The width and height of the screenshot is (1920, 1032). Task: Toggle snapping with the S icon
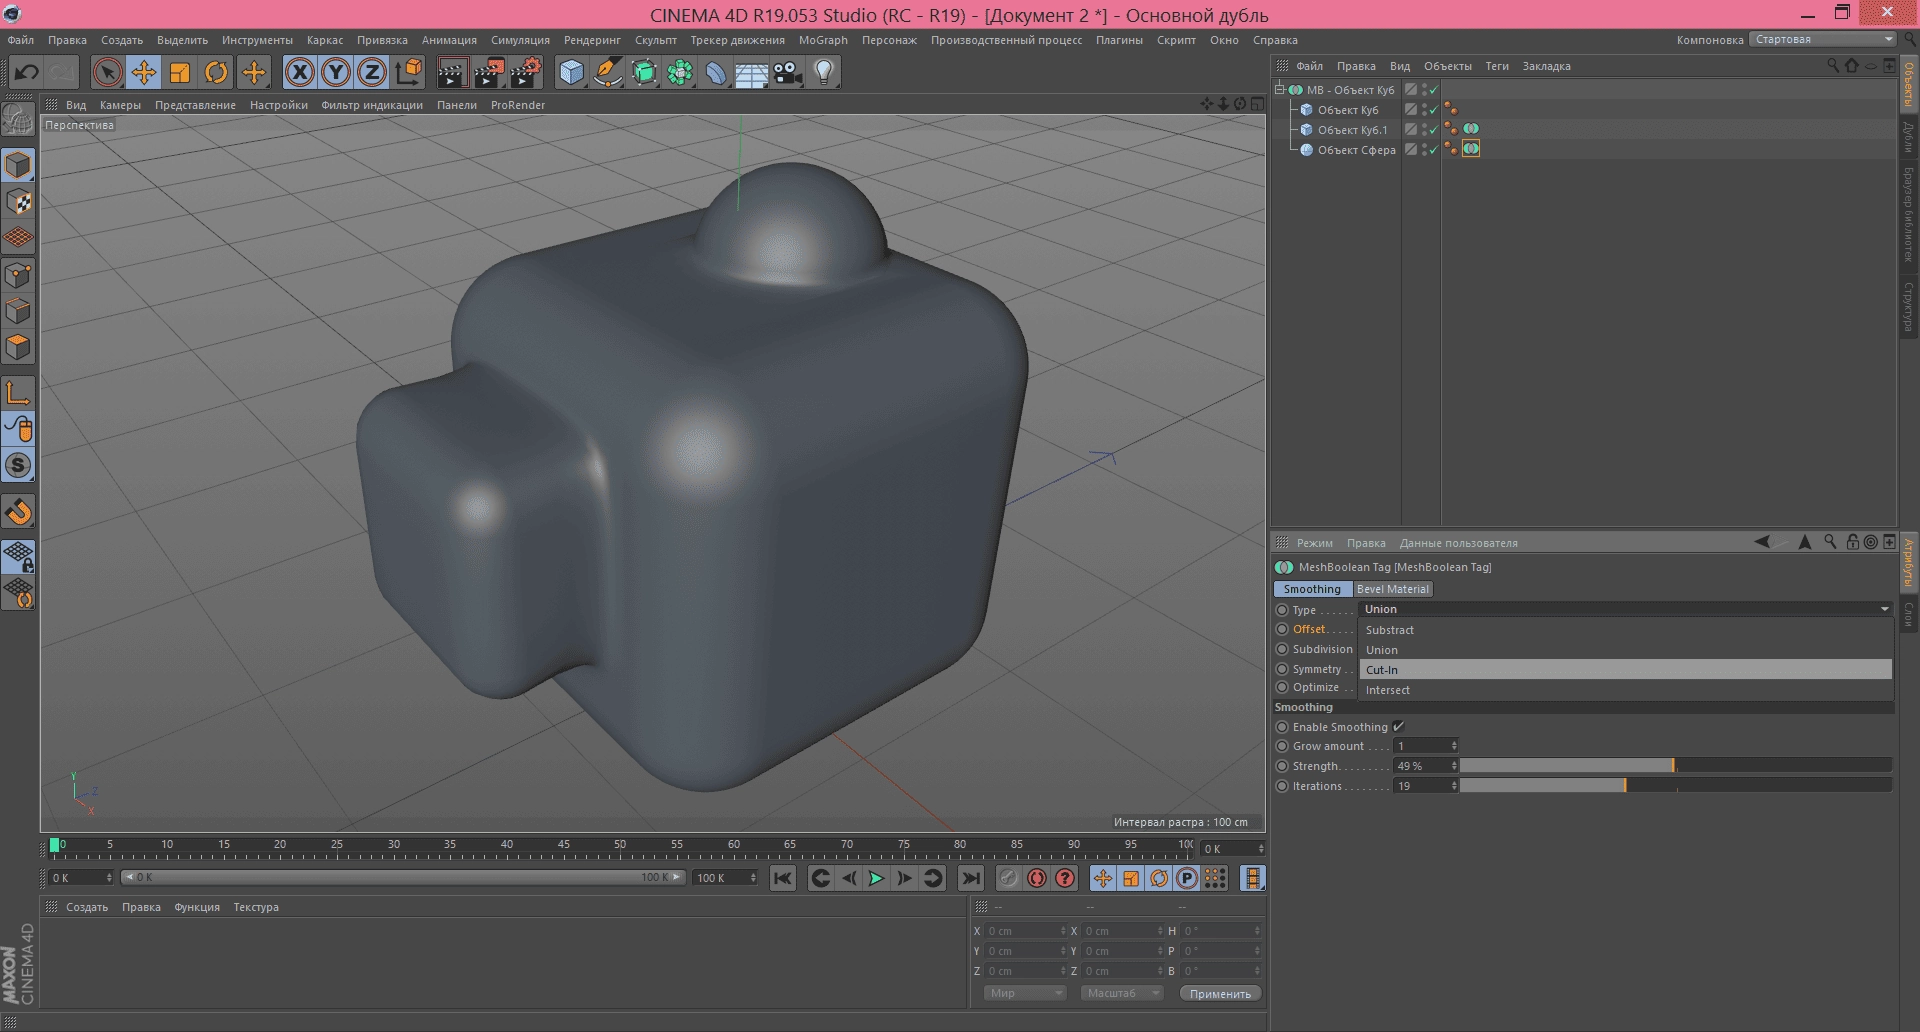(x=18, y=465)
